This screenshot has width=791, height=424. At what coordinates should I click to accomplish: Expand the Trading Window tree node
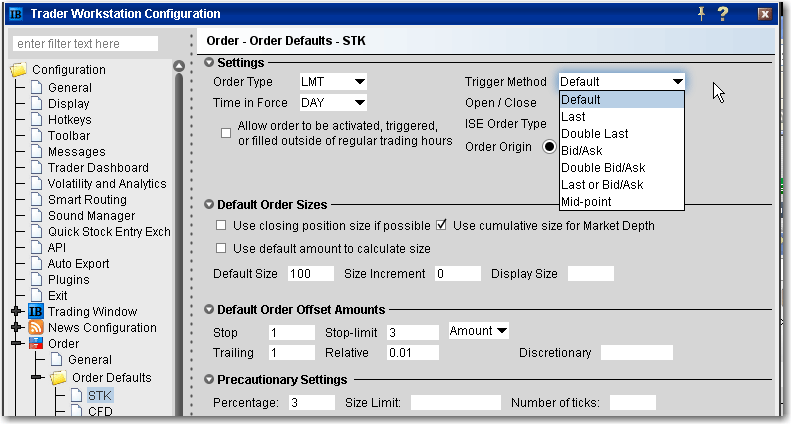(x=17, y=311)
